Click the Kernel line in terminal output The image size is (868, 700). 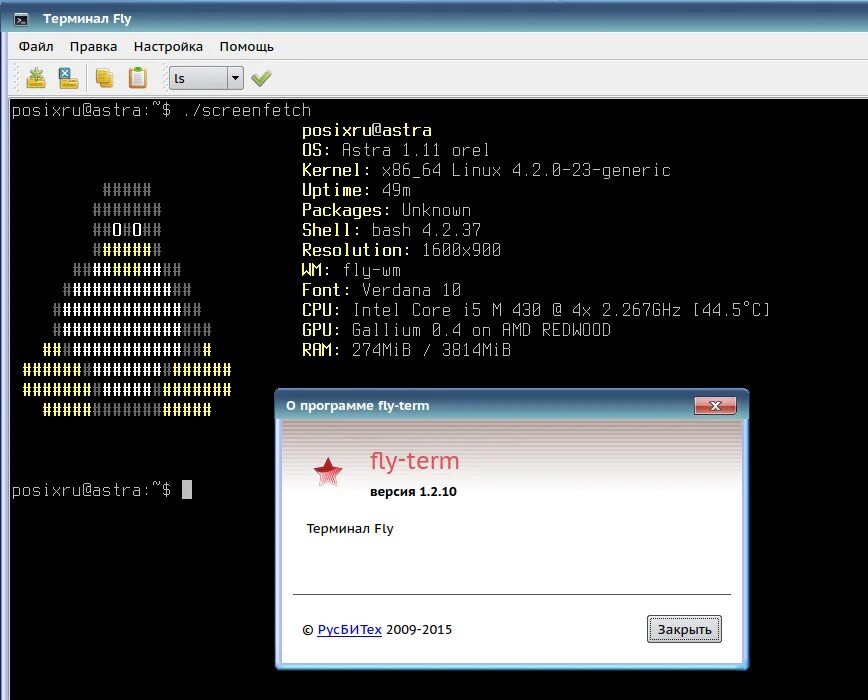tap(486, 170)
